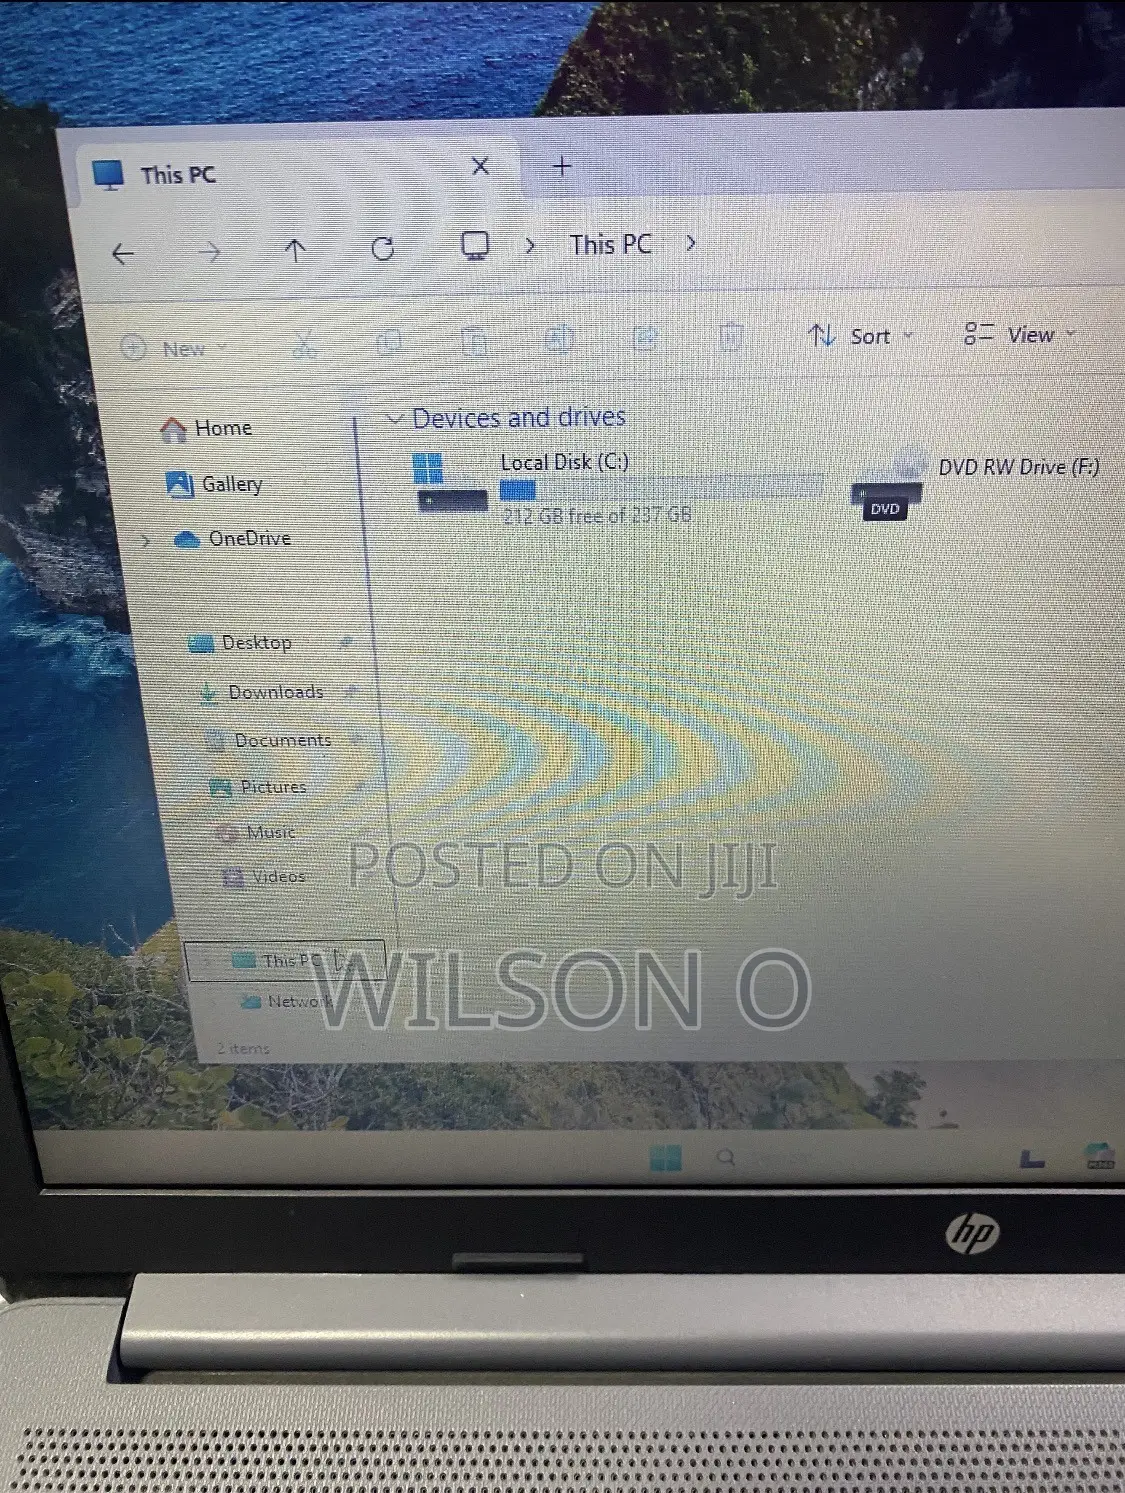Image resolution: width=1125 pixels, height=1493 pixels.
Task: Expand chevron before This PC in the address bar
Action: [x=530, y=245]
